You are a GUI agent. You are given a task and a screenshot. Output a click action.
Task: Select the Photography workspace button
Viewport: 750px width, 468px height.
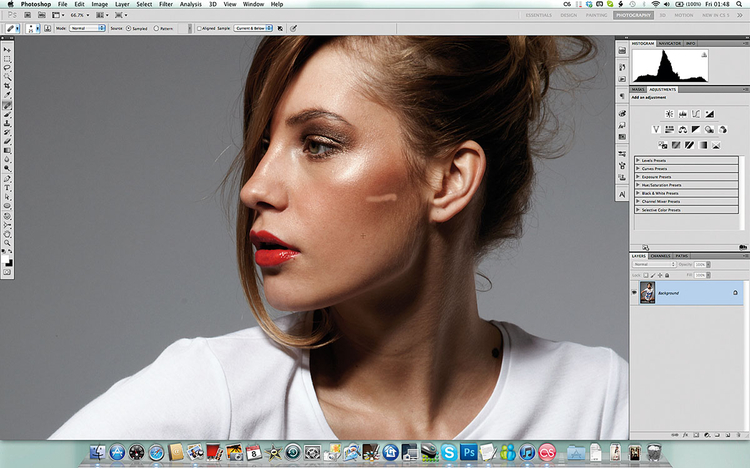point(633,15)
